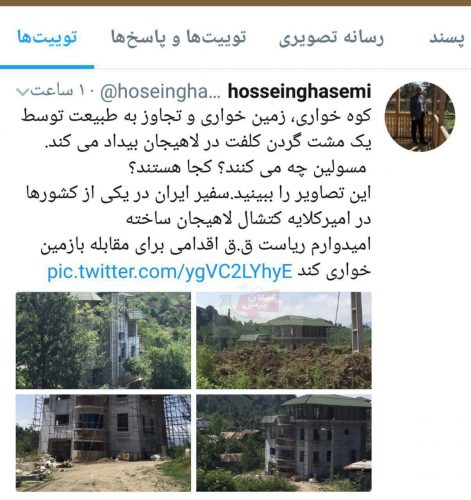
Task: Expand the tweet options chevron
Action: pyautogui.click(x=23, y=91)
